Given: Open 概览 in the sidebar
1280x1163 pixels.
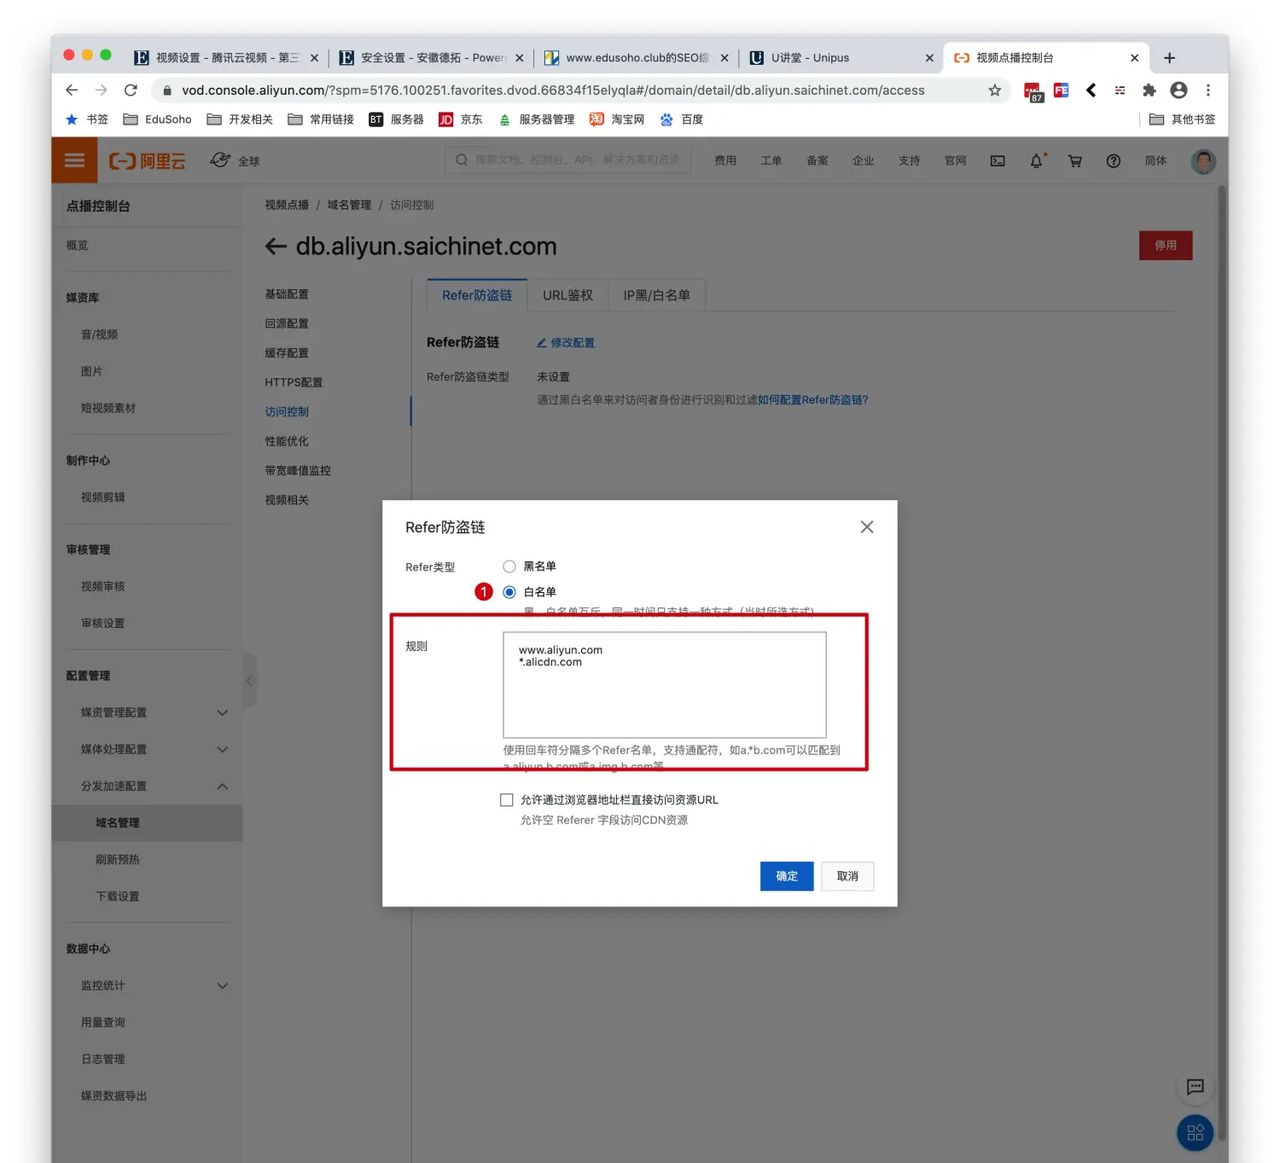Looking at the screenshot, I should coord(77,246).
